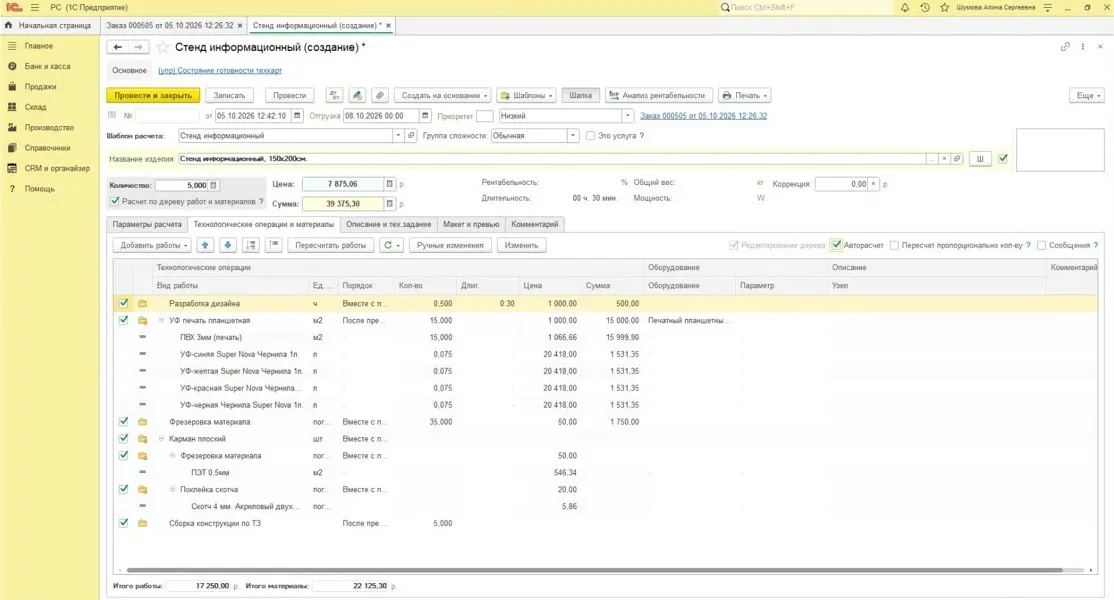This screenshot has height=600, width=1114.
Task: Enable the Сообщения checkbox
Action: tap(1042, 245)
